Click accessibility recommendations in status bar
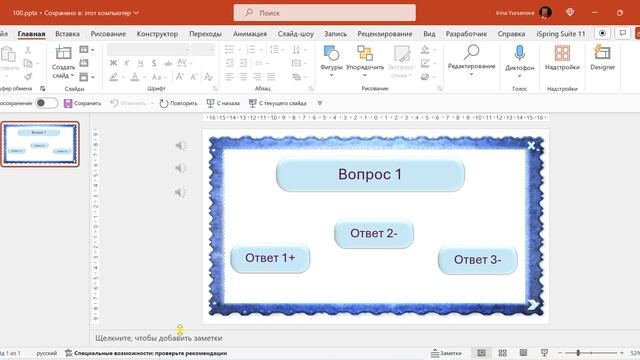This screenshot has height=360, width=640. (x=146, y=353)
